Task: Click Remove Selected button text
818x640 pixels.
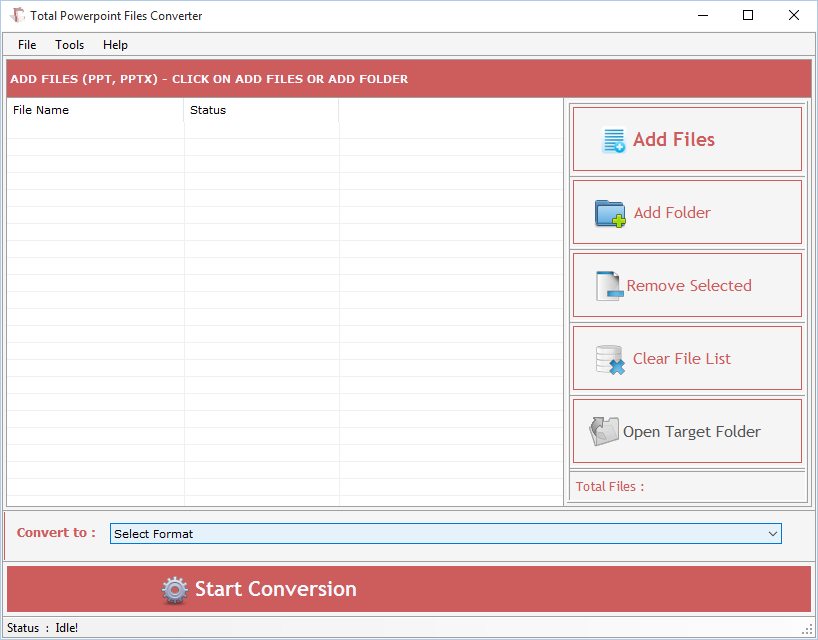Action: pos(689,286)
